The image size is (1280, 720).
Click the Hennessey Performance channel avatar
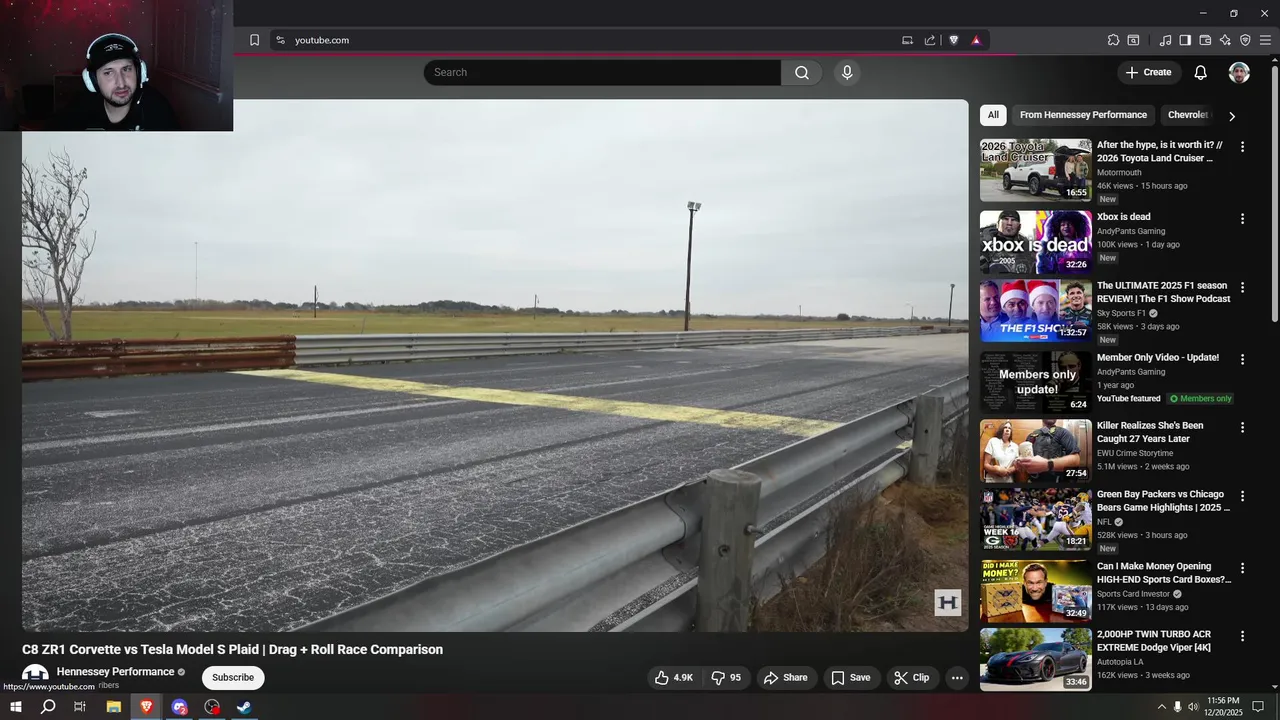coord(35,676)
